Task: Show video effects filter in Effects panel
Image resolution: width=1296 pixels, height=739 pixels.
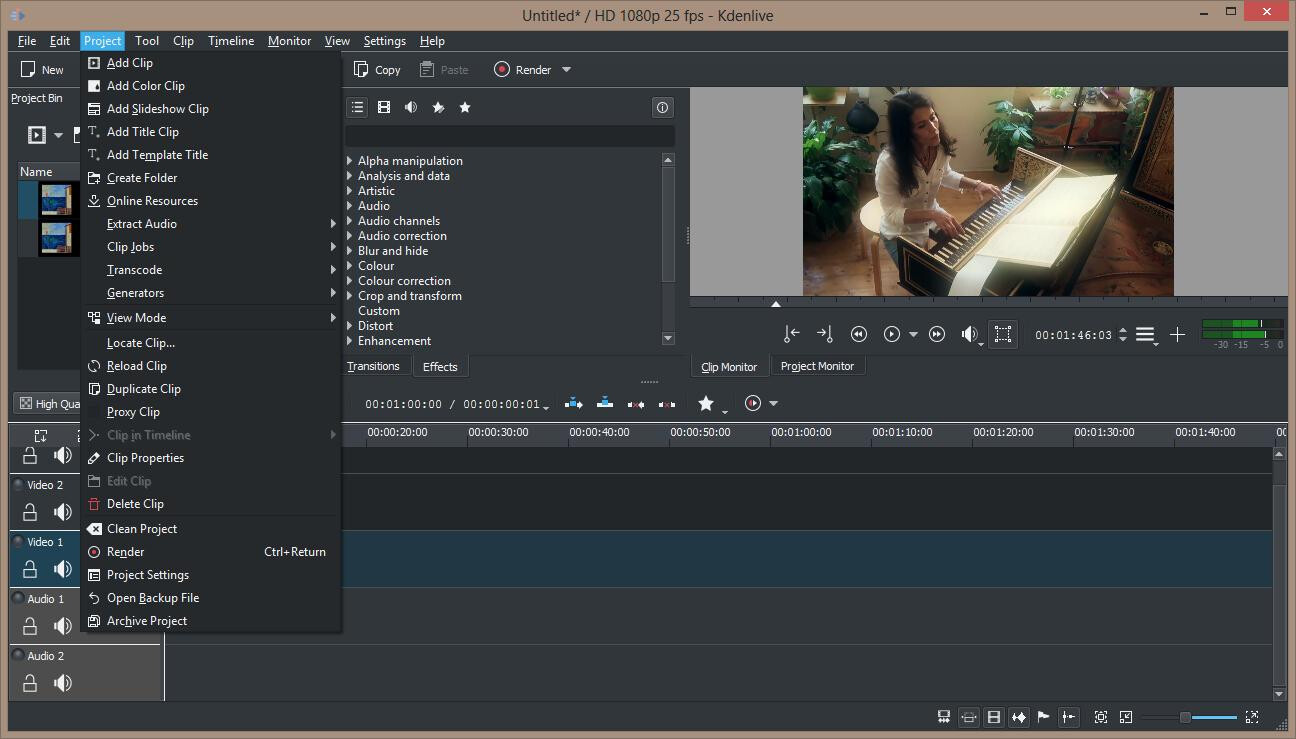Action: (x=384, y=107)
